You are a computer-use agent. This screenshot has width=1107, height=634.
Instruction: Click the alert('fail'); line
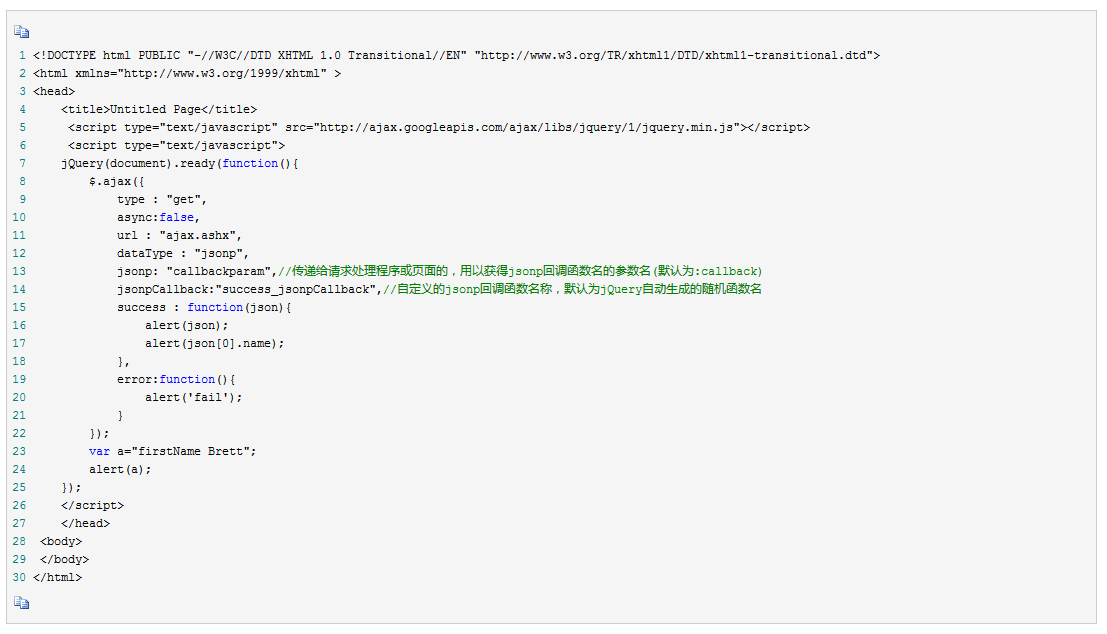point(194,397)
